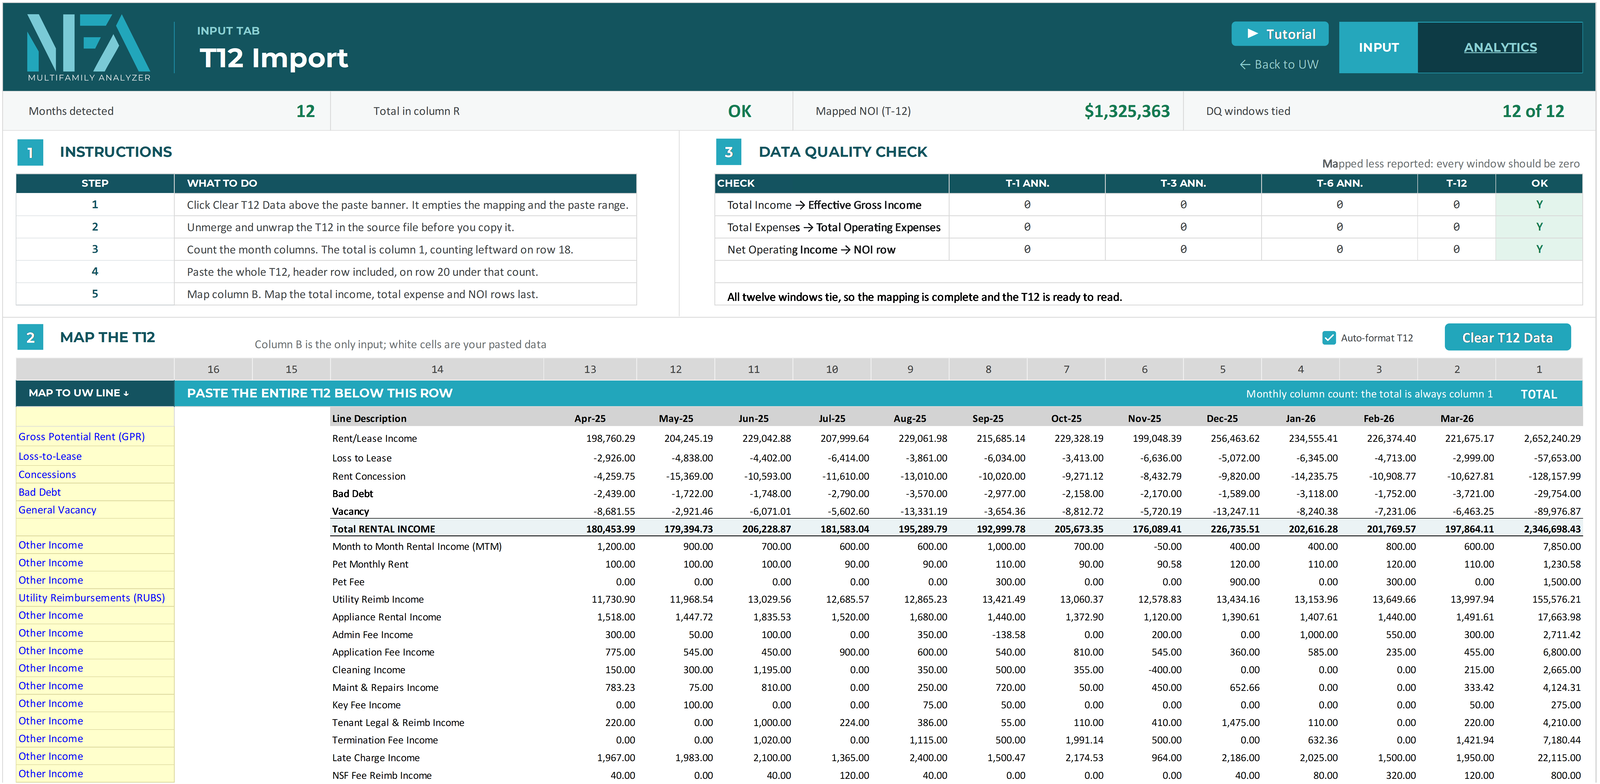Screen dimensions: 1600x784
Task: Select the Concessions mapping cell
Action: coord(95,474)
